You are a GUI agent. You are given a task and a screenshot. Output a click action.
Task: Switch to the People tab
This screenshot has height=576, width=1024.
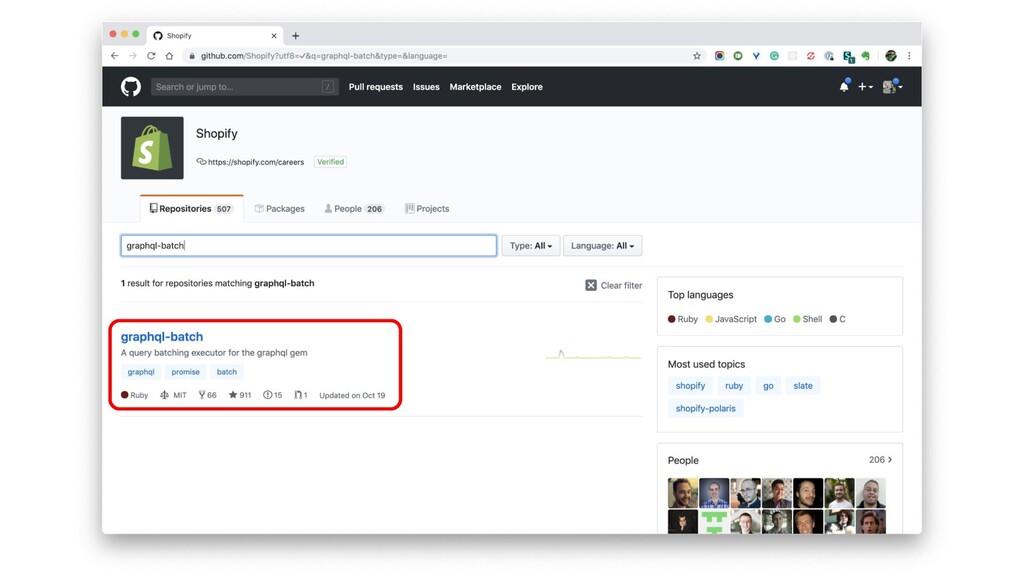click(x=354, y=208)
